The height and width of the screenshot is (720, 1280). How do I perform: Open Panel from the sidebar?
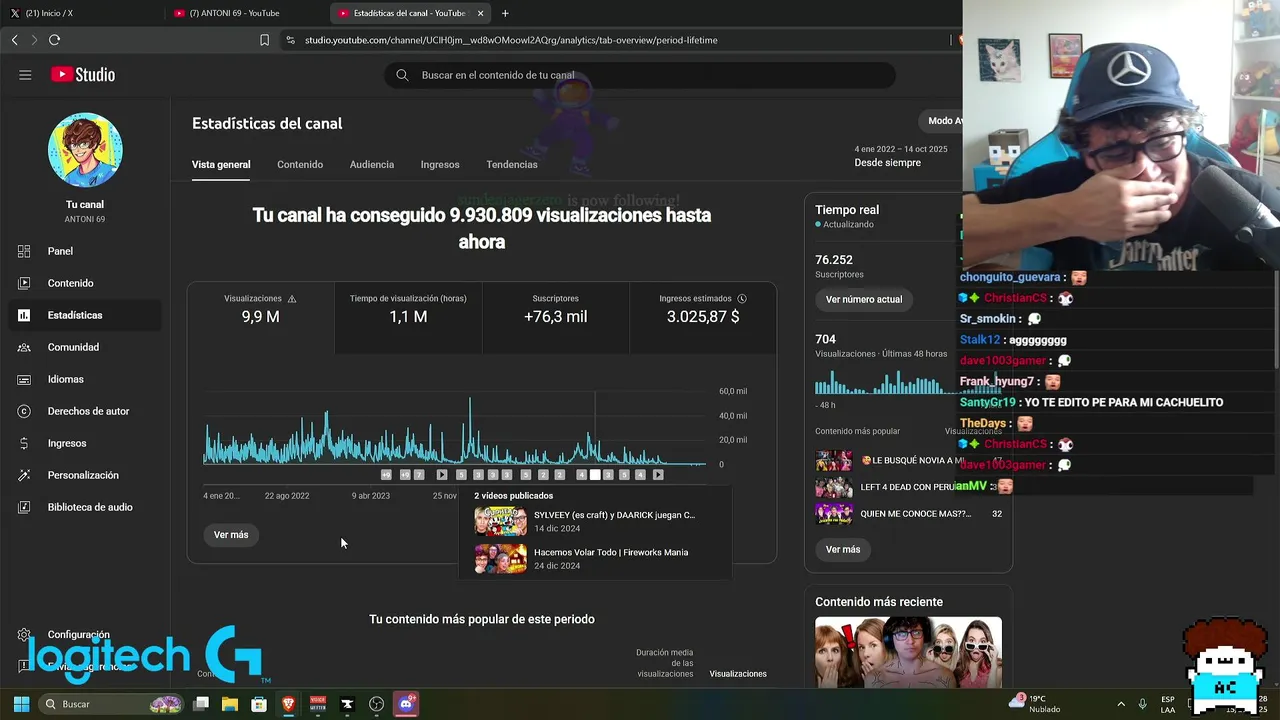[x=85, y=251]
